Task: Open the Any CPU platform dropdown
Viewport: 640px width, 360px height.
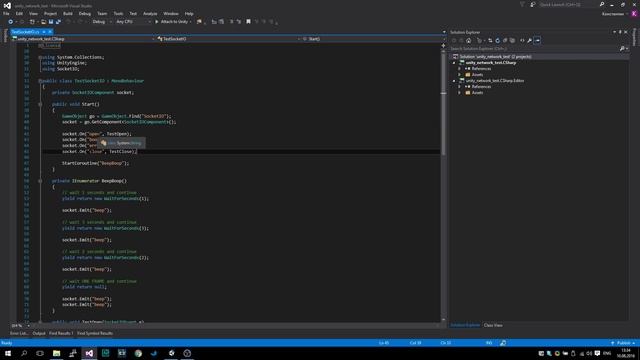Action: (133, 22)
